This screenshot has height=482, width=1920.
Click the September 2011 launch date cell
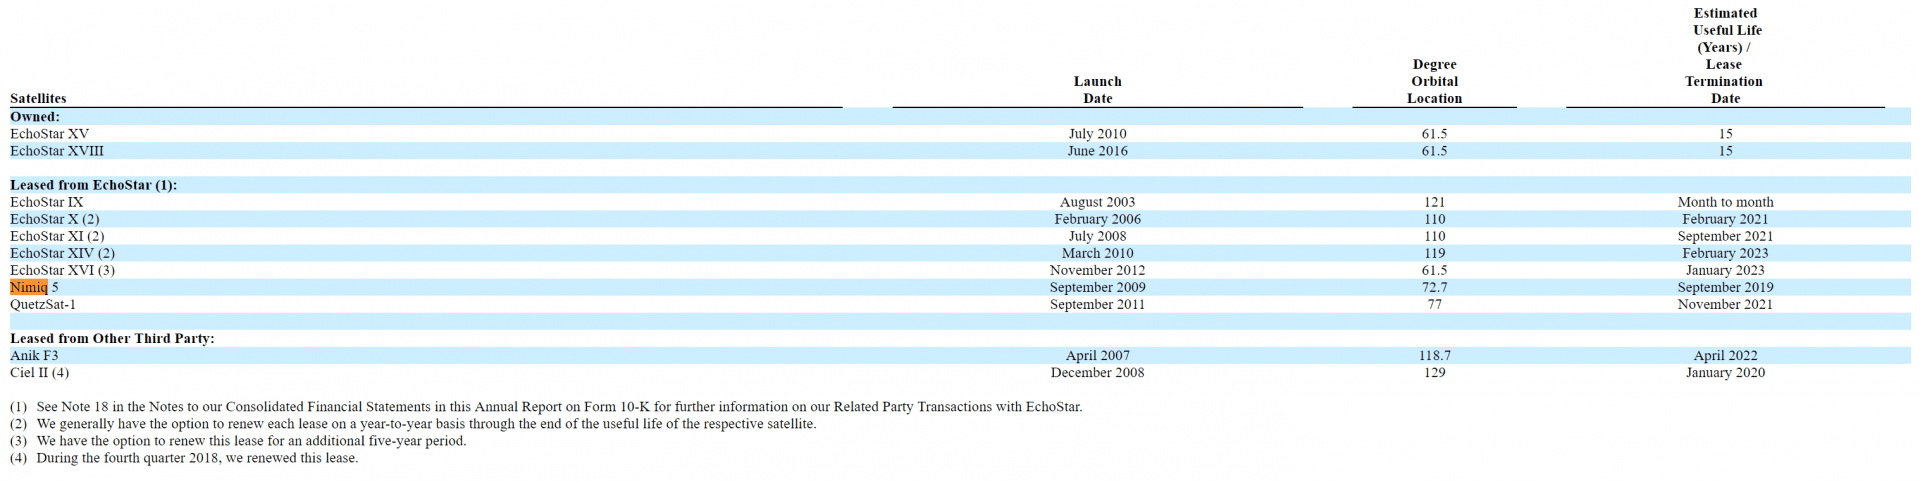pyautogui.click(x=1097, y=304)
